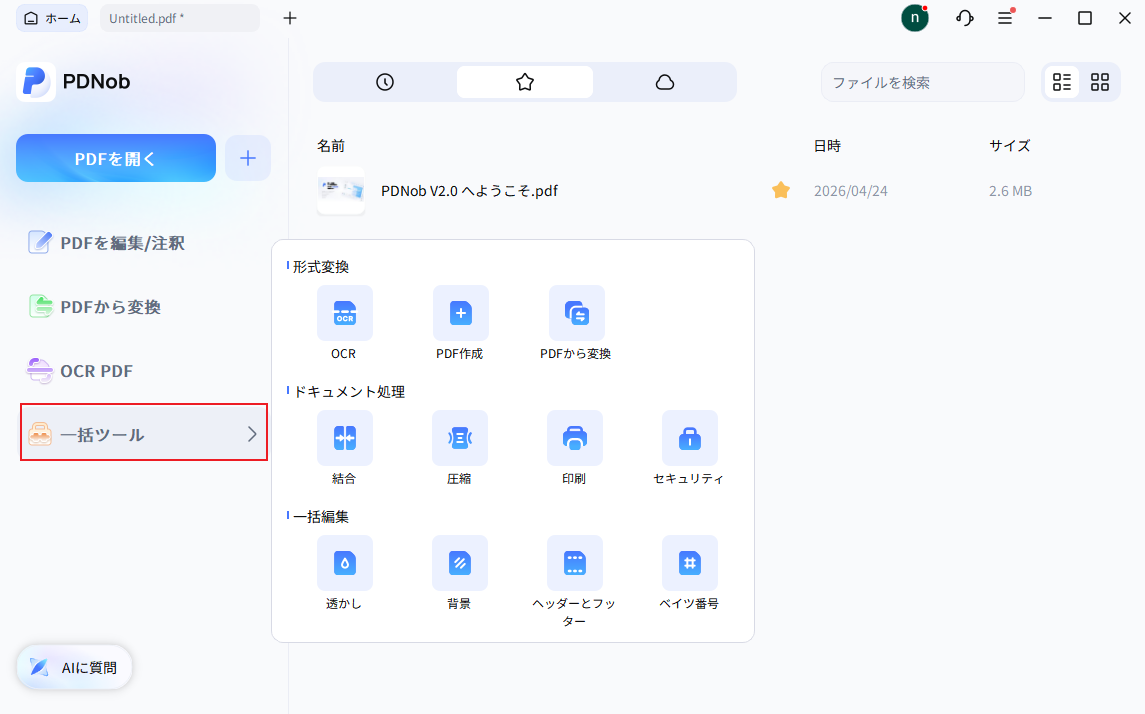Switch to list view layout

[1062, 82]
